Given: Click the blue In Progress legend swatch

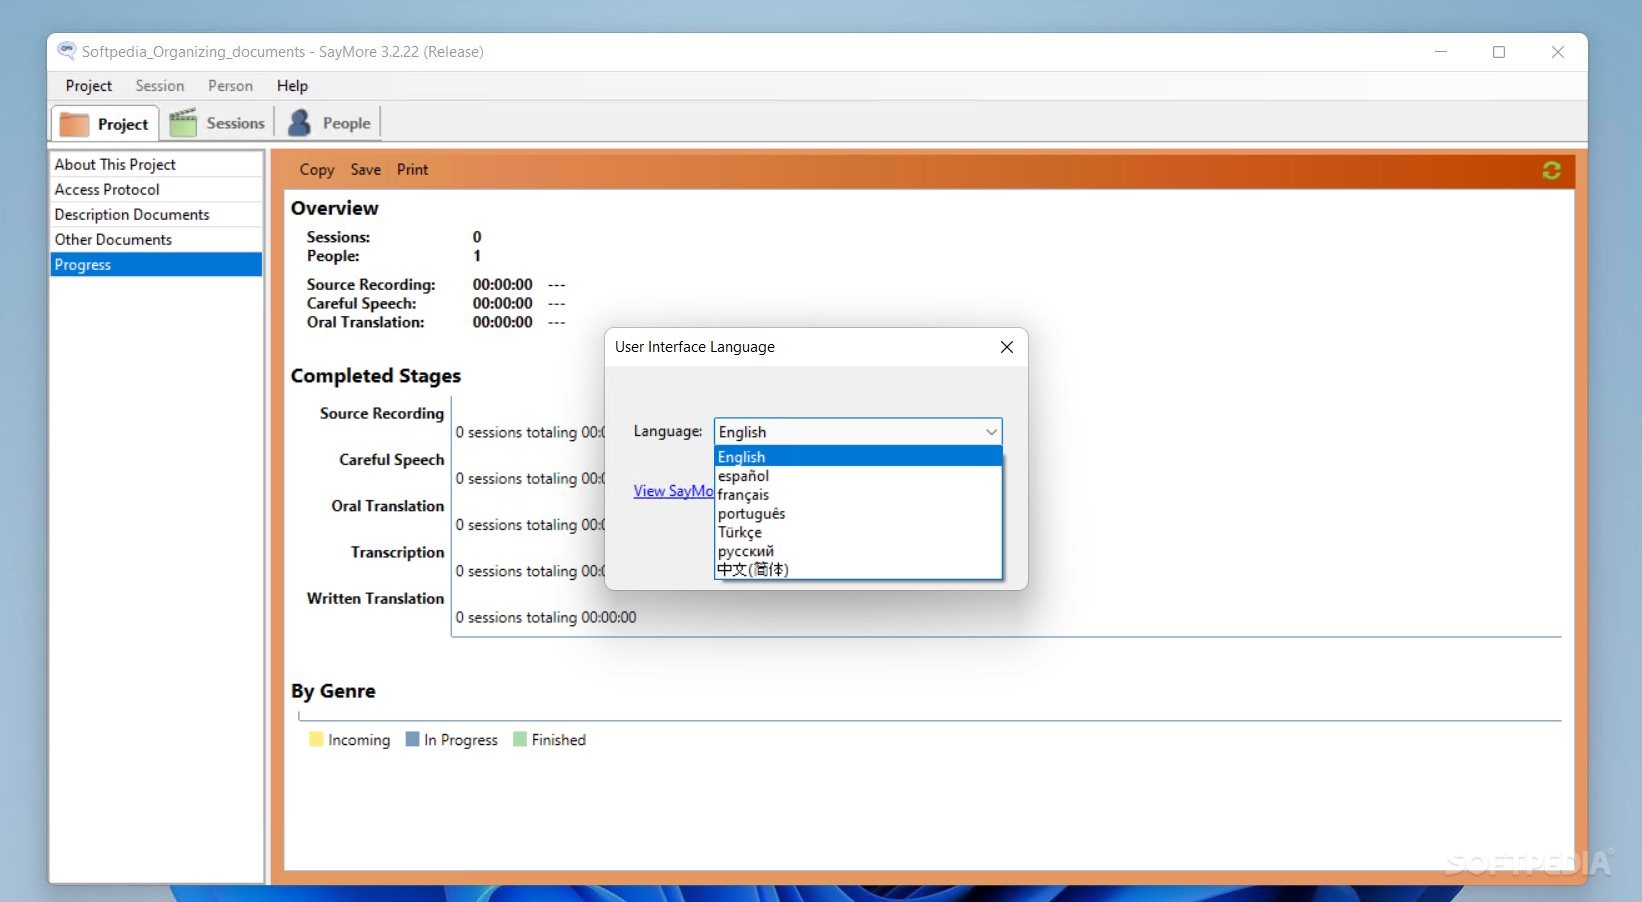Looking at the screenshot, I should (412, 739).
